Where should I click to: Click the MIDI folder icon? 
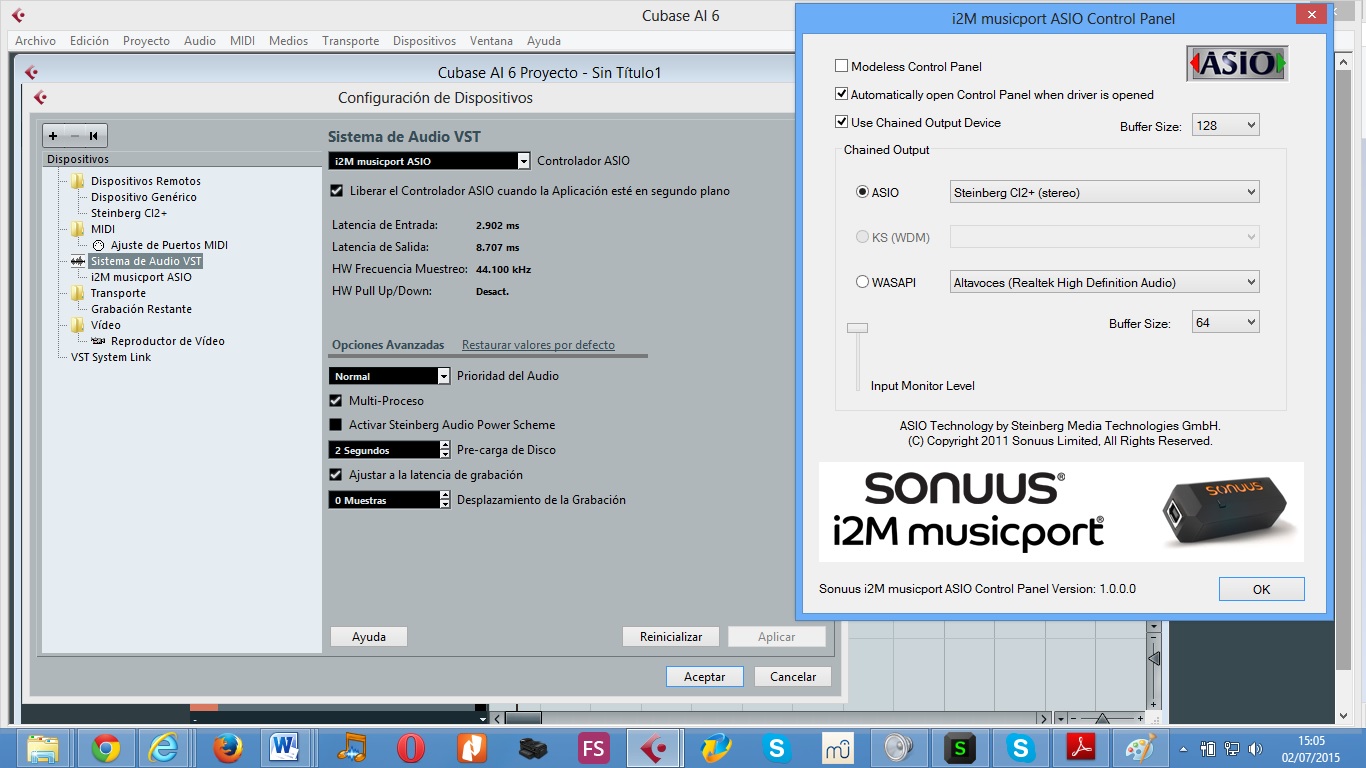click(77, 229)
